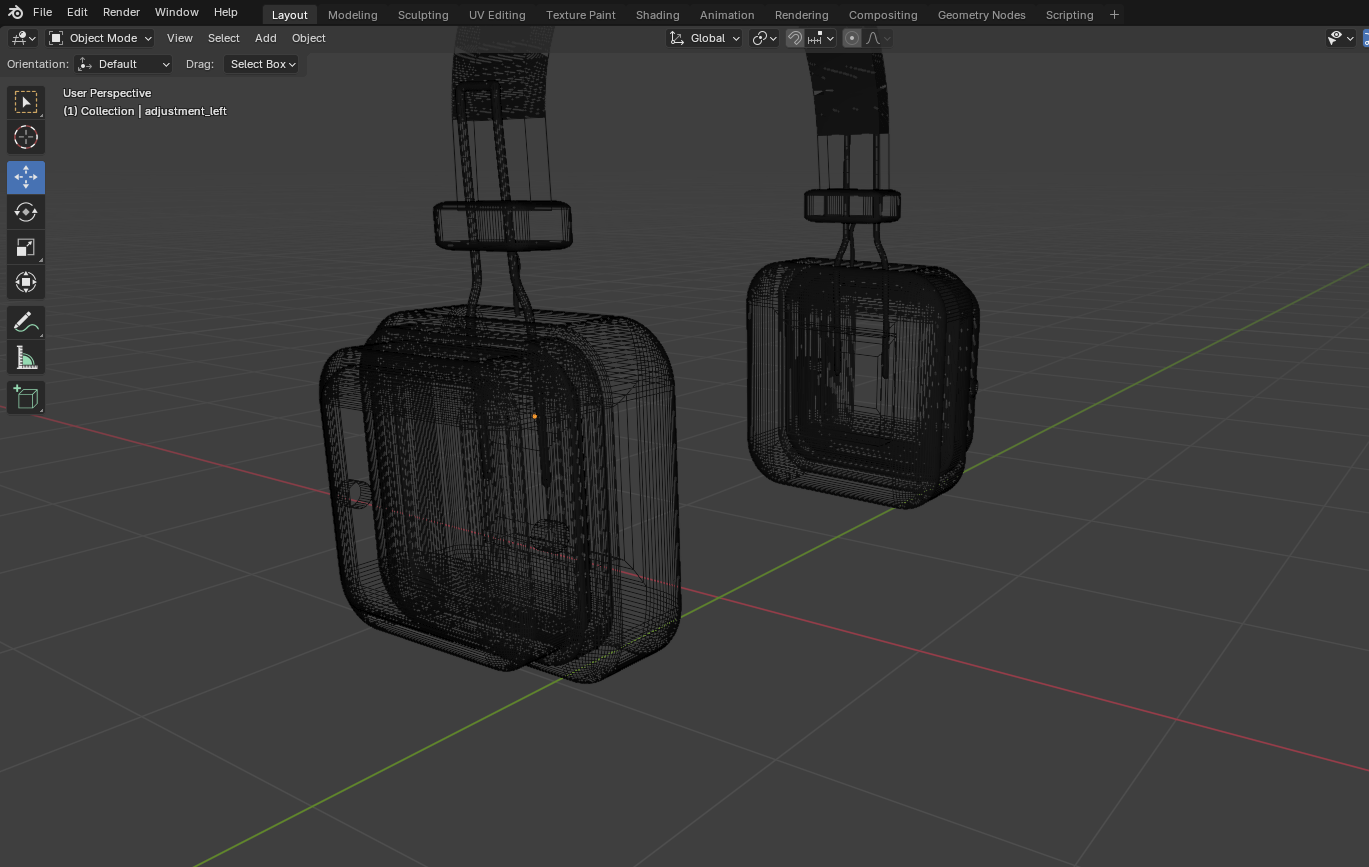Activate the 3D Cursor tool

(x=25, y=137)
